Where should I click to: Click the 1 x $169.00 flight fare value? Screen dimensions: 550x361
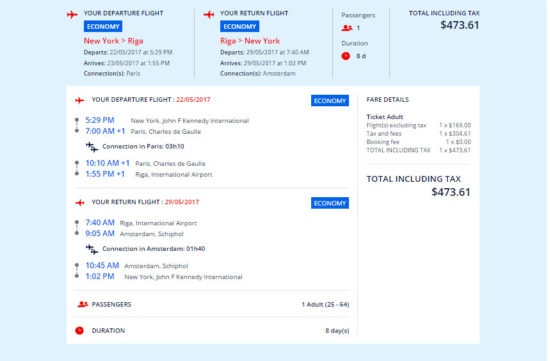455,125
